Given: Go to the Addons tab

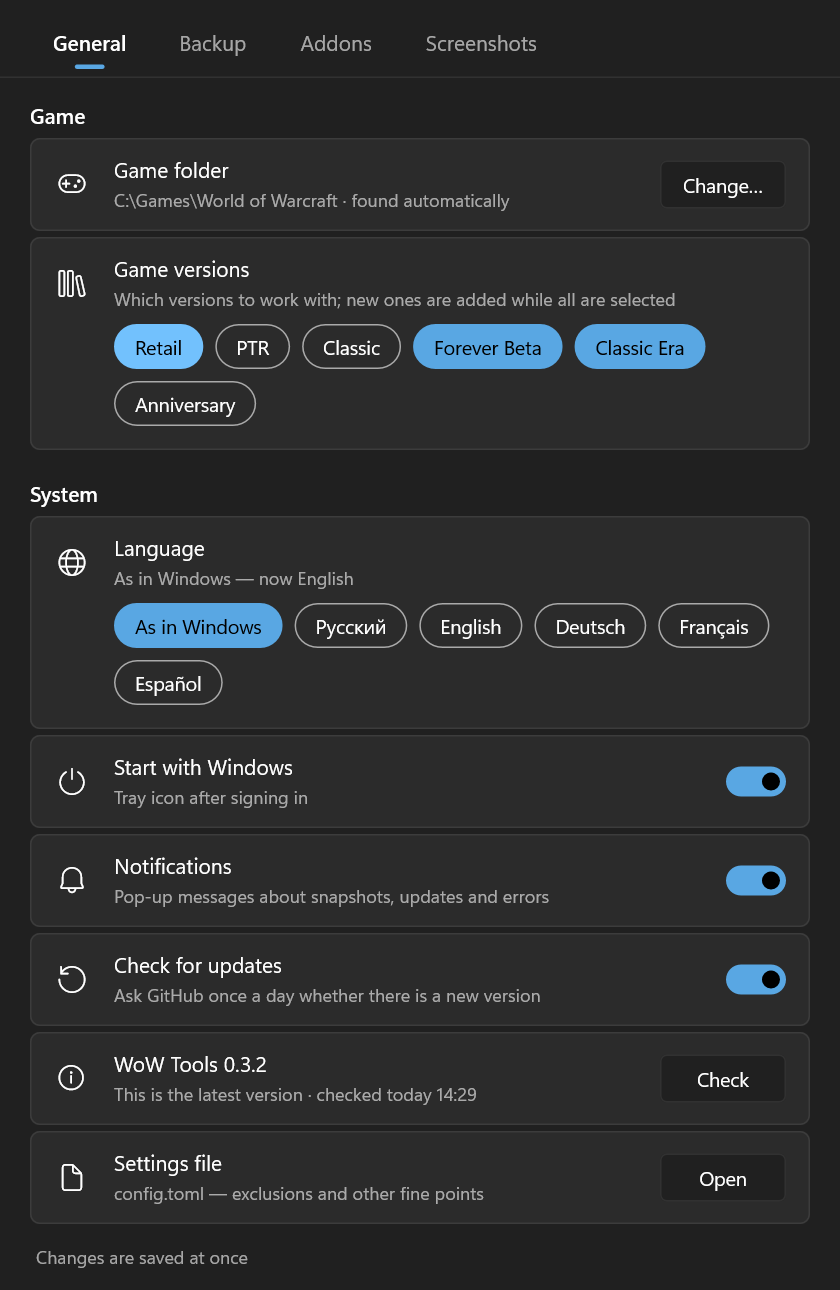Looking at the screenshot, I should pos(336,44).
